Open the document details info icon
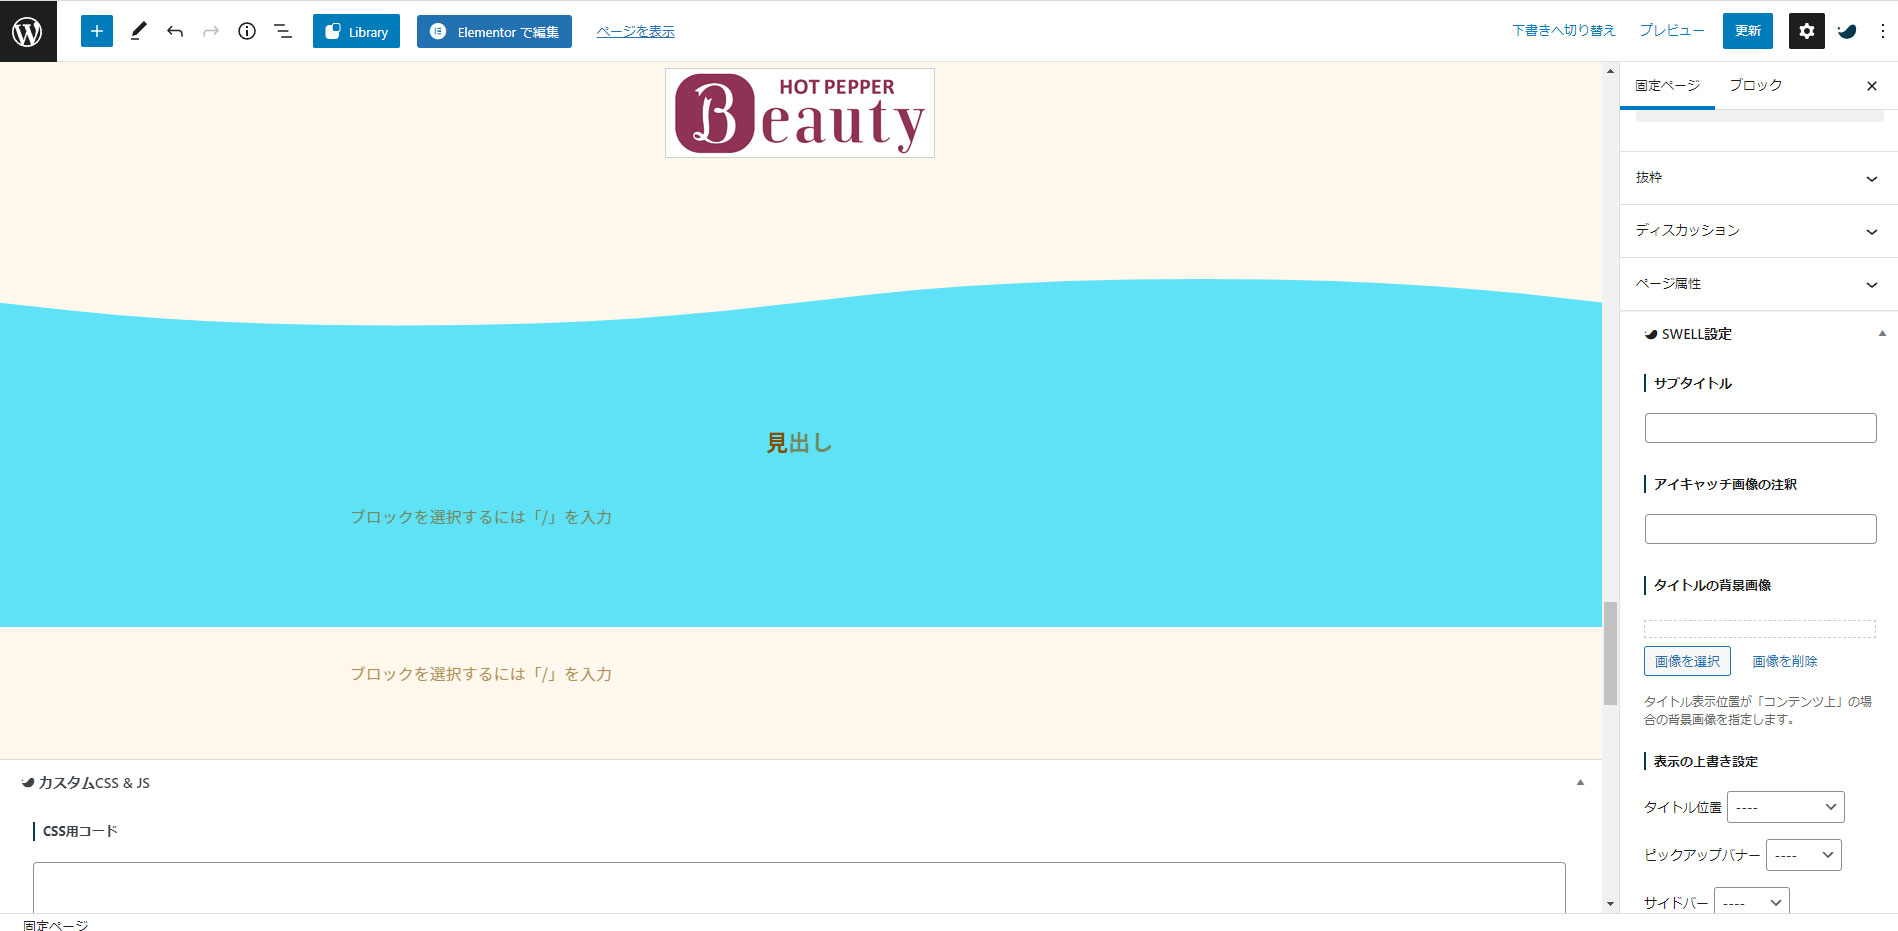Viewport: 1898px width, 931px height. click(247, 31)
